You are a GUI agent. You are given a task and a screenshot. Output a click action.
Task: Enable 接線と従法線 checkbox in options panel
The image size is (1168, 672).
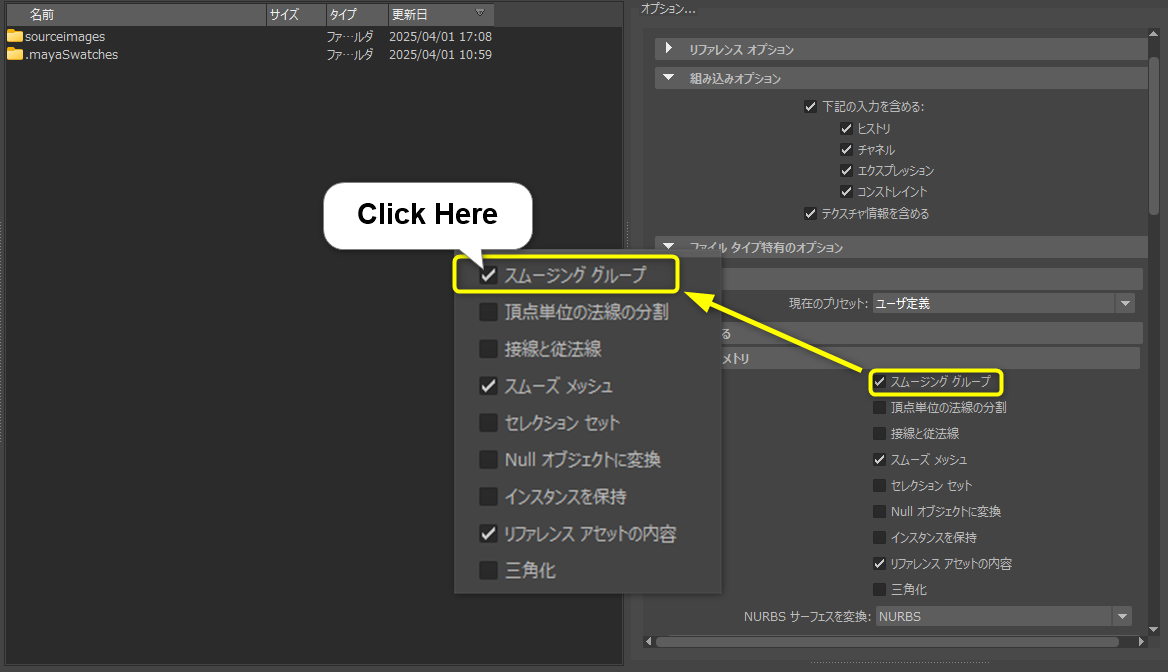click(x=880, y=434)
